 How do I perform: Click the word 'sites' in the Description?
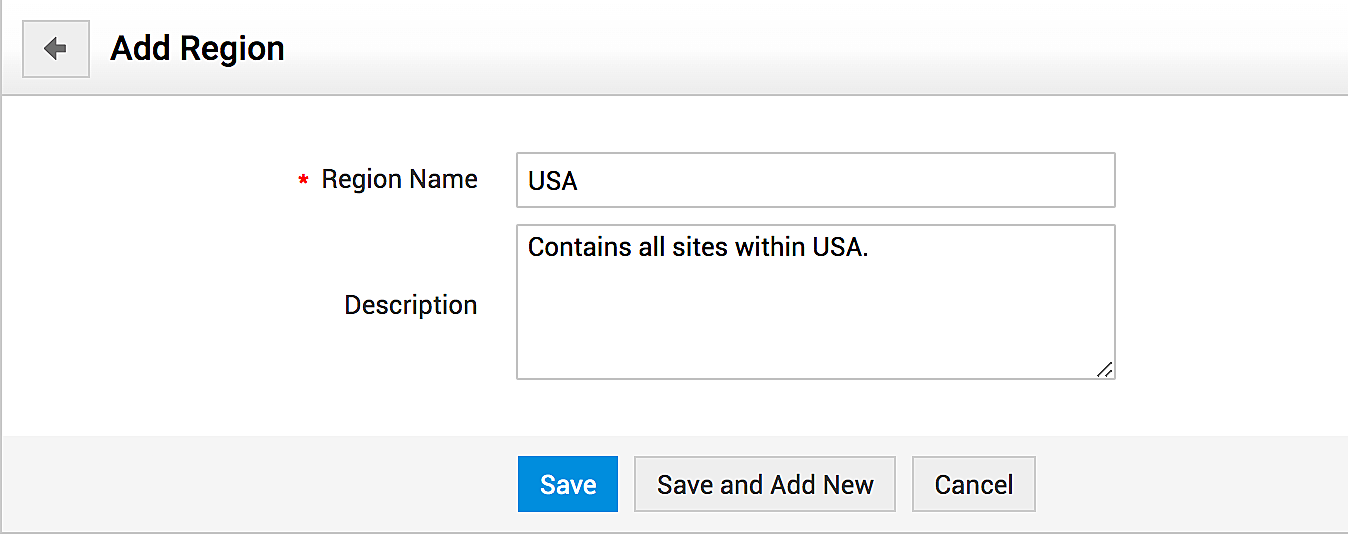point(699,247)
